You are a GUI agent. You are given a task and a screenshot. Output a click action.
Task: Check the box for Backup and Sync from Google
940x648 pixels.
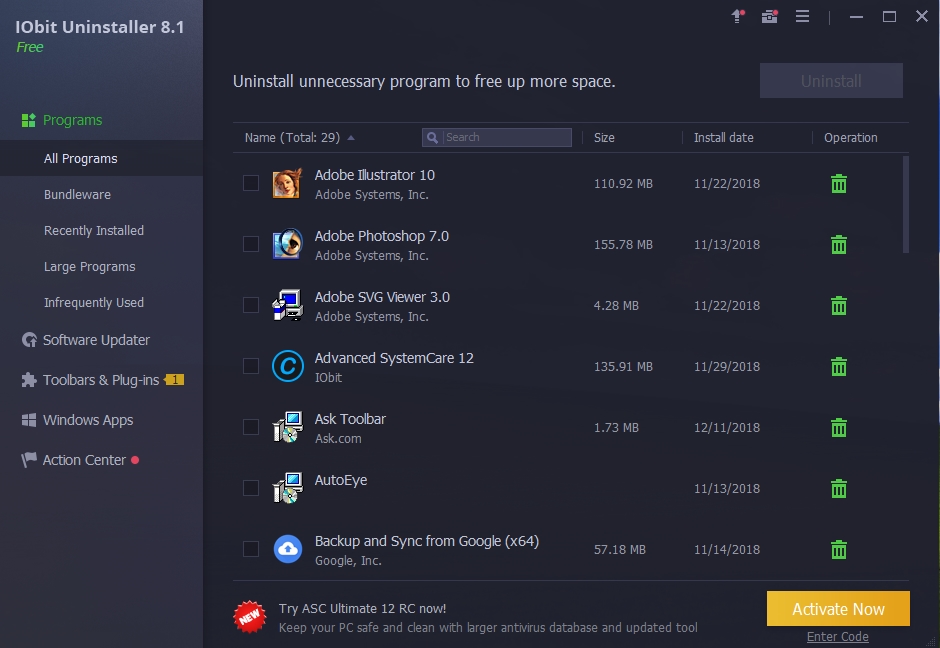[x=251, y=549]
